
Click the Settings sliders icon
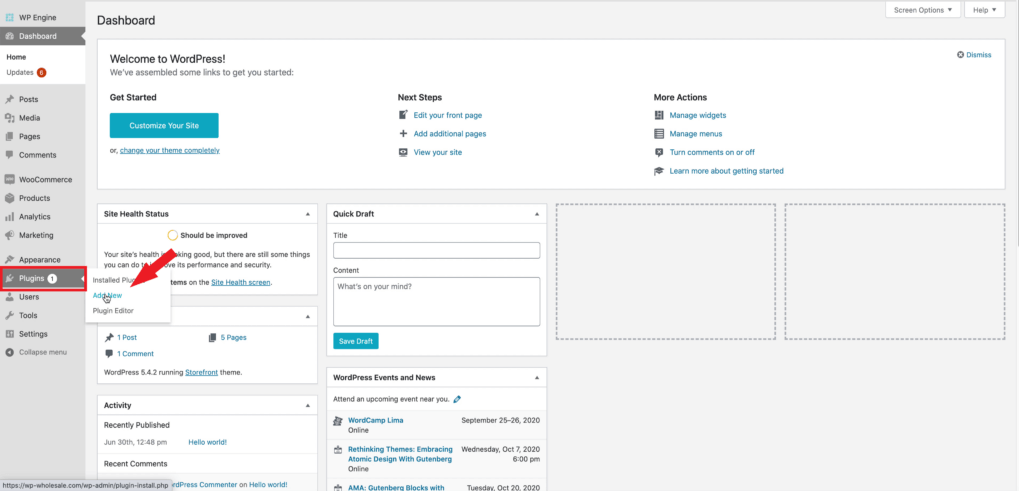[x=9, y=334]
